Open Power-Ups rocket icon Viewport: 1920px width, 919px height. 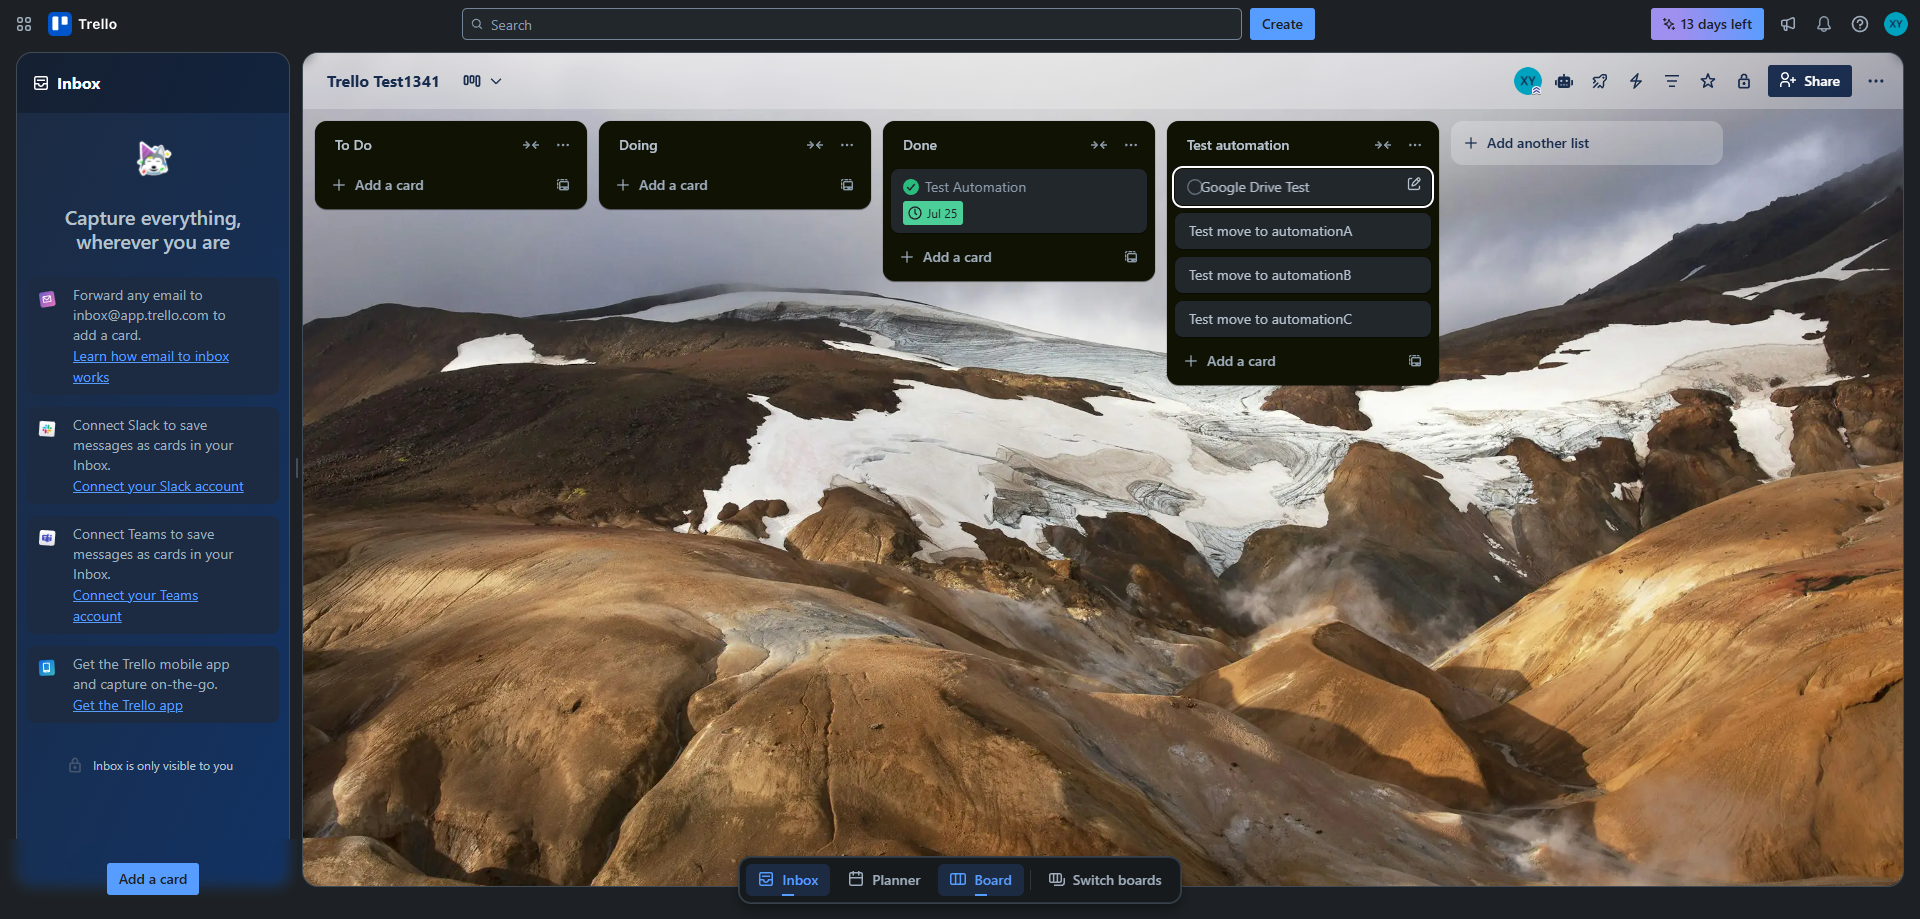(1600, 81)
